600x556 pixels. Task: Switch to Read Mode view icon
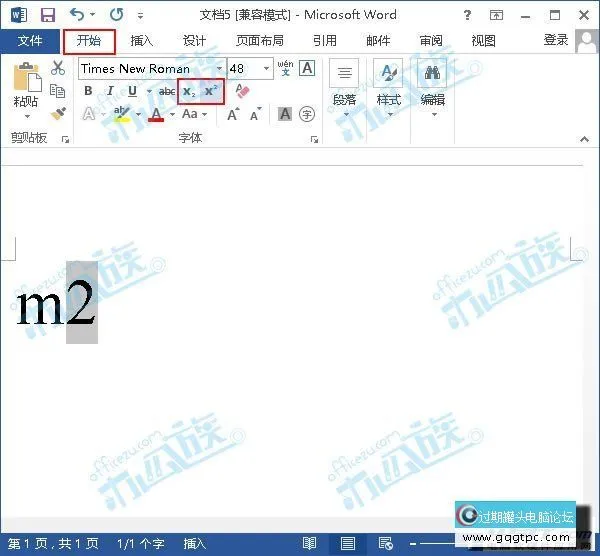click(309, 543)
